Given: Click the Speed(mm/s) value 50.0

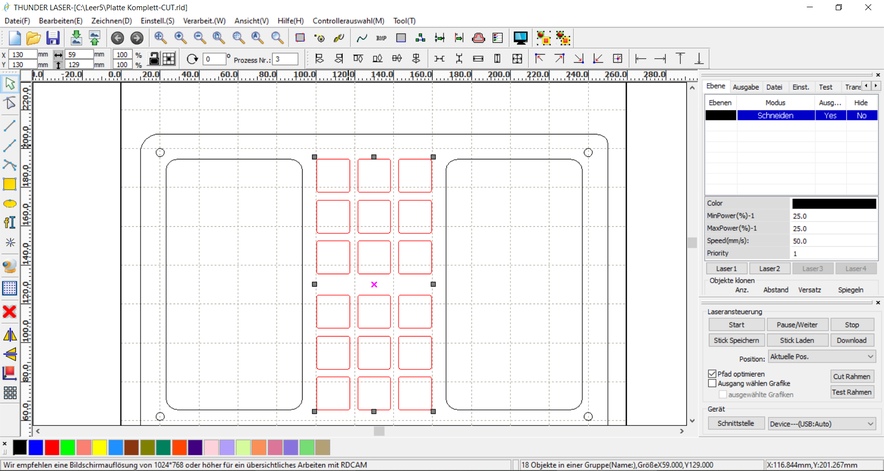Looking at the screenshot, I should tap(834, 241).
